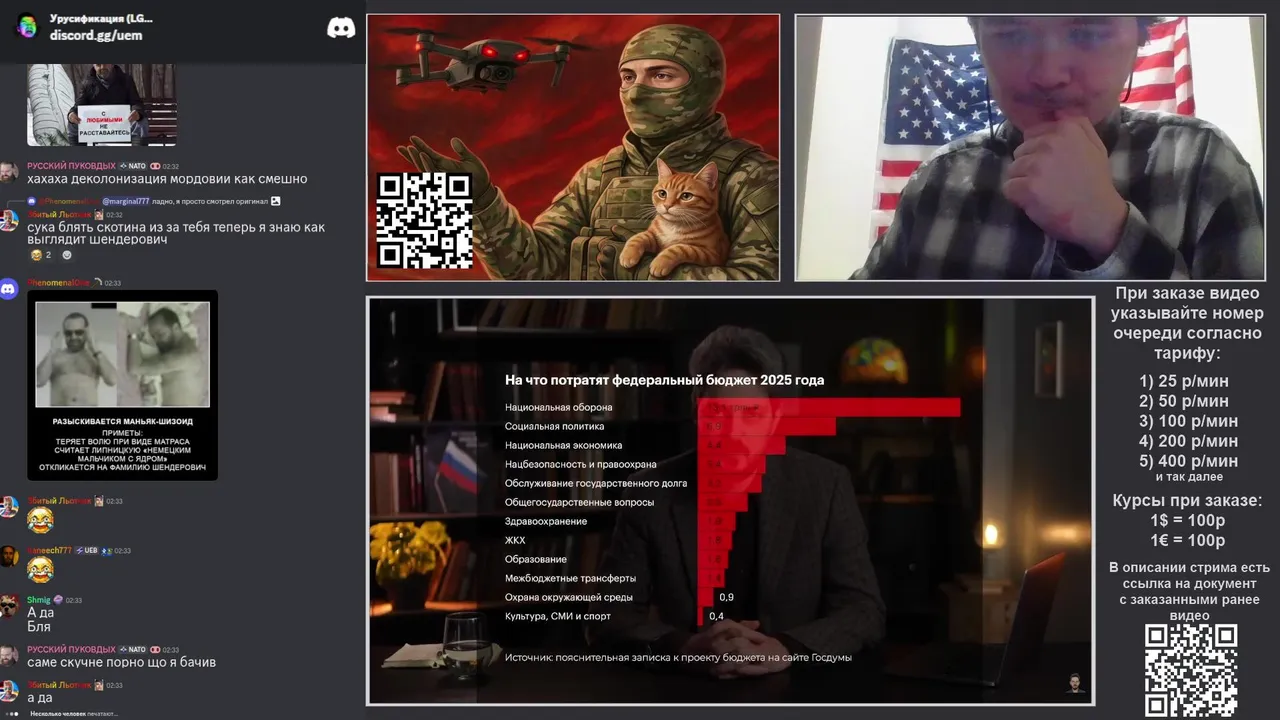Click the source note mentioning сайте Госдумы

(x=678, y=657)
